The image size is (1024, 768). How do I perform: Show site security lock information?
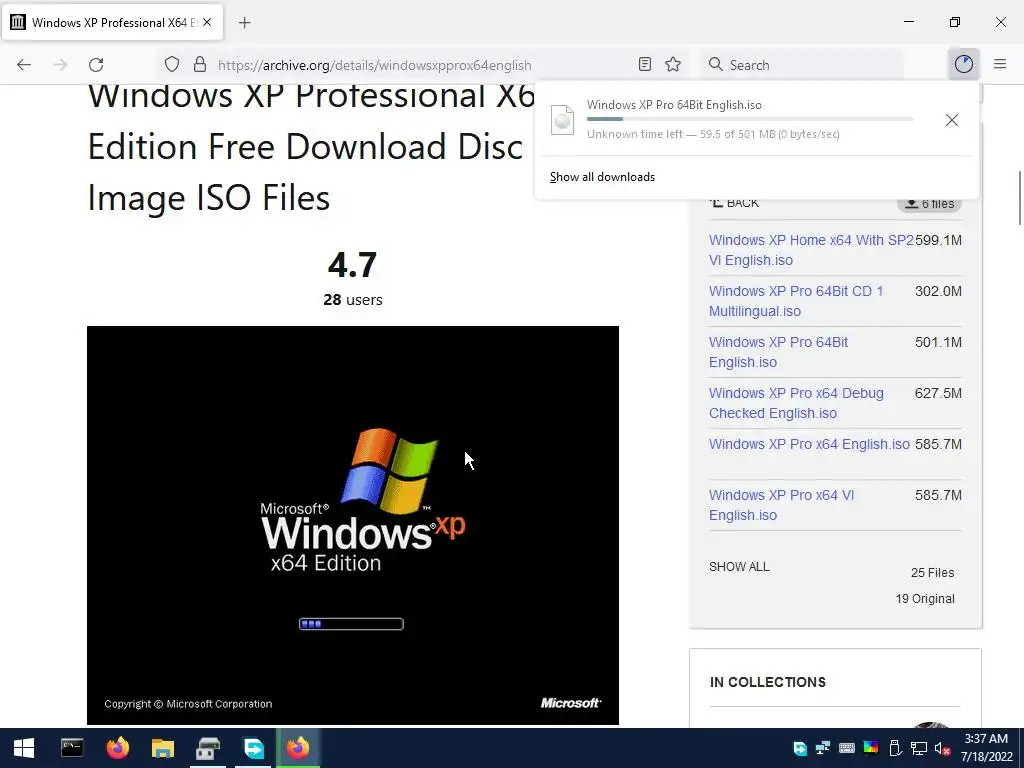[x=200, y=65]
